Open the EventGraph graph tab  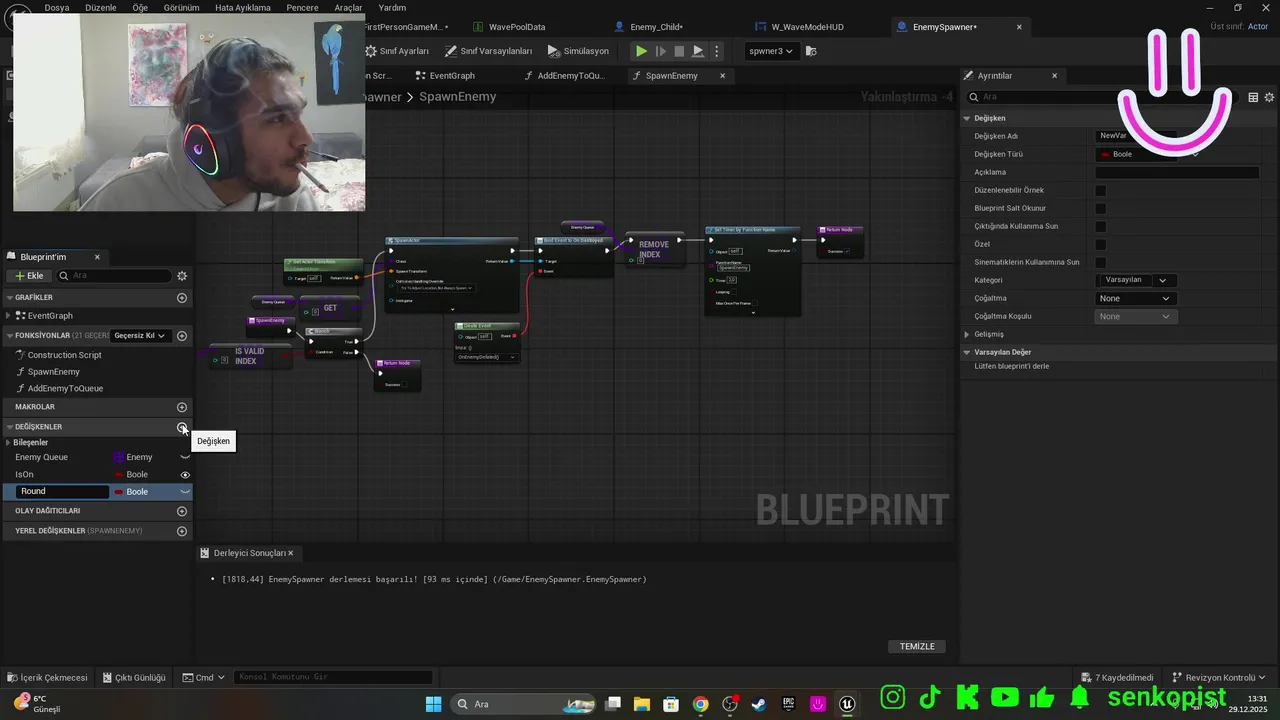point(445,76)
